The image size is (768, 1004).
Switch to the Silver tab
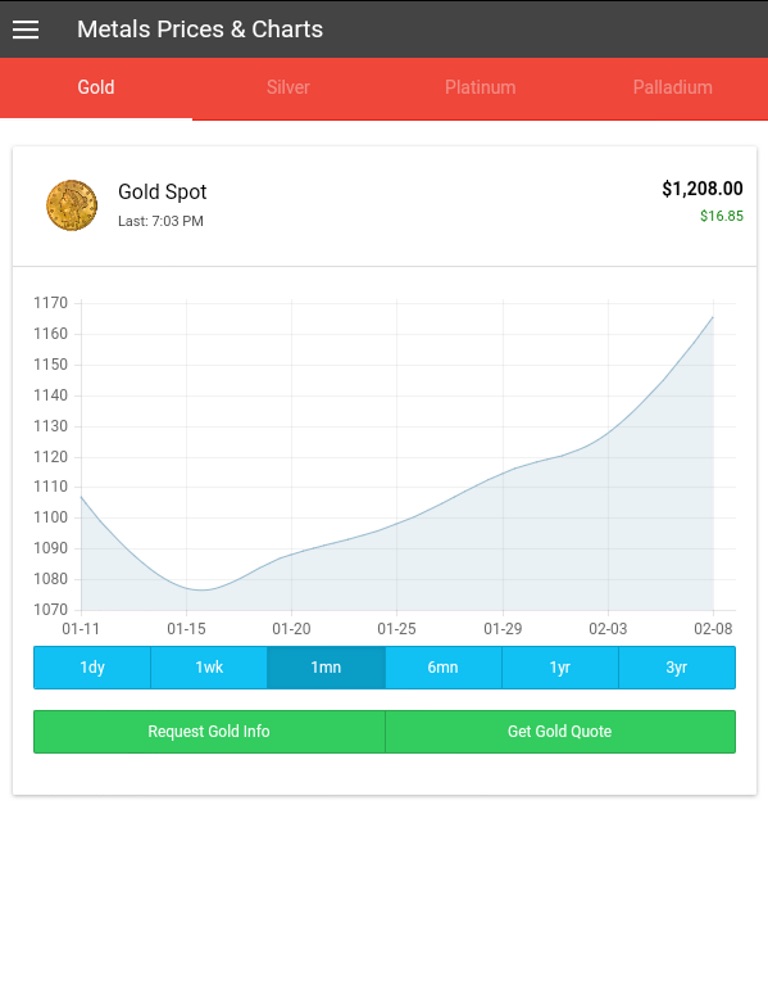[288, 88]
